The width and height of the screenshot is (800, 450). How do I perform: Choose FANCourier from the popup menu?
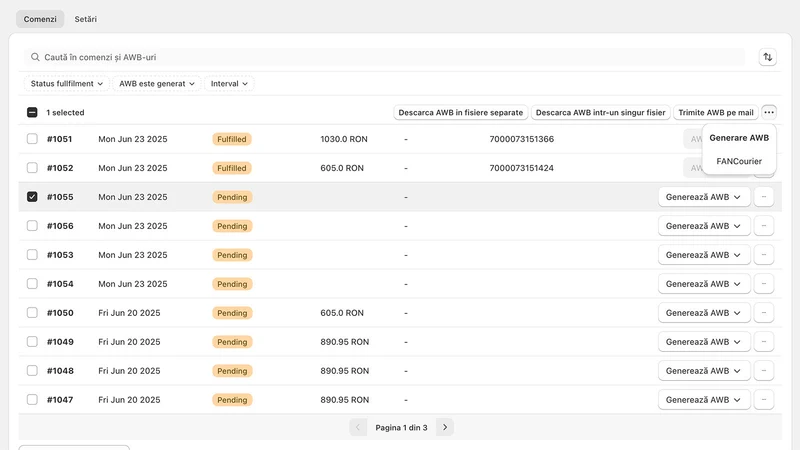739,161
